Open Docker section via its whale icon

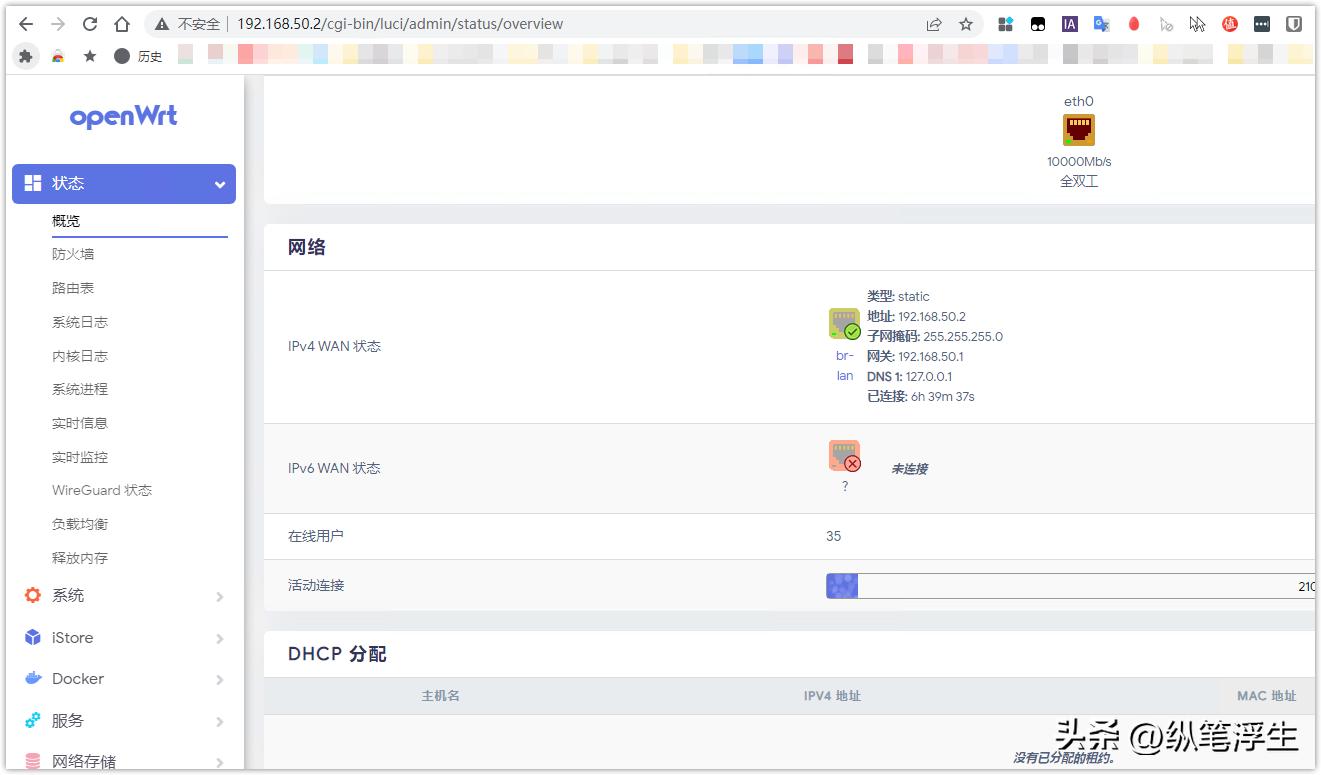[31, 679]
